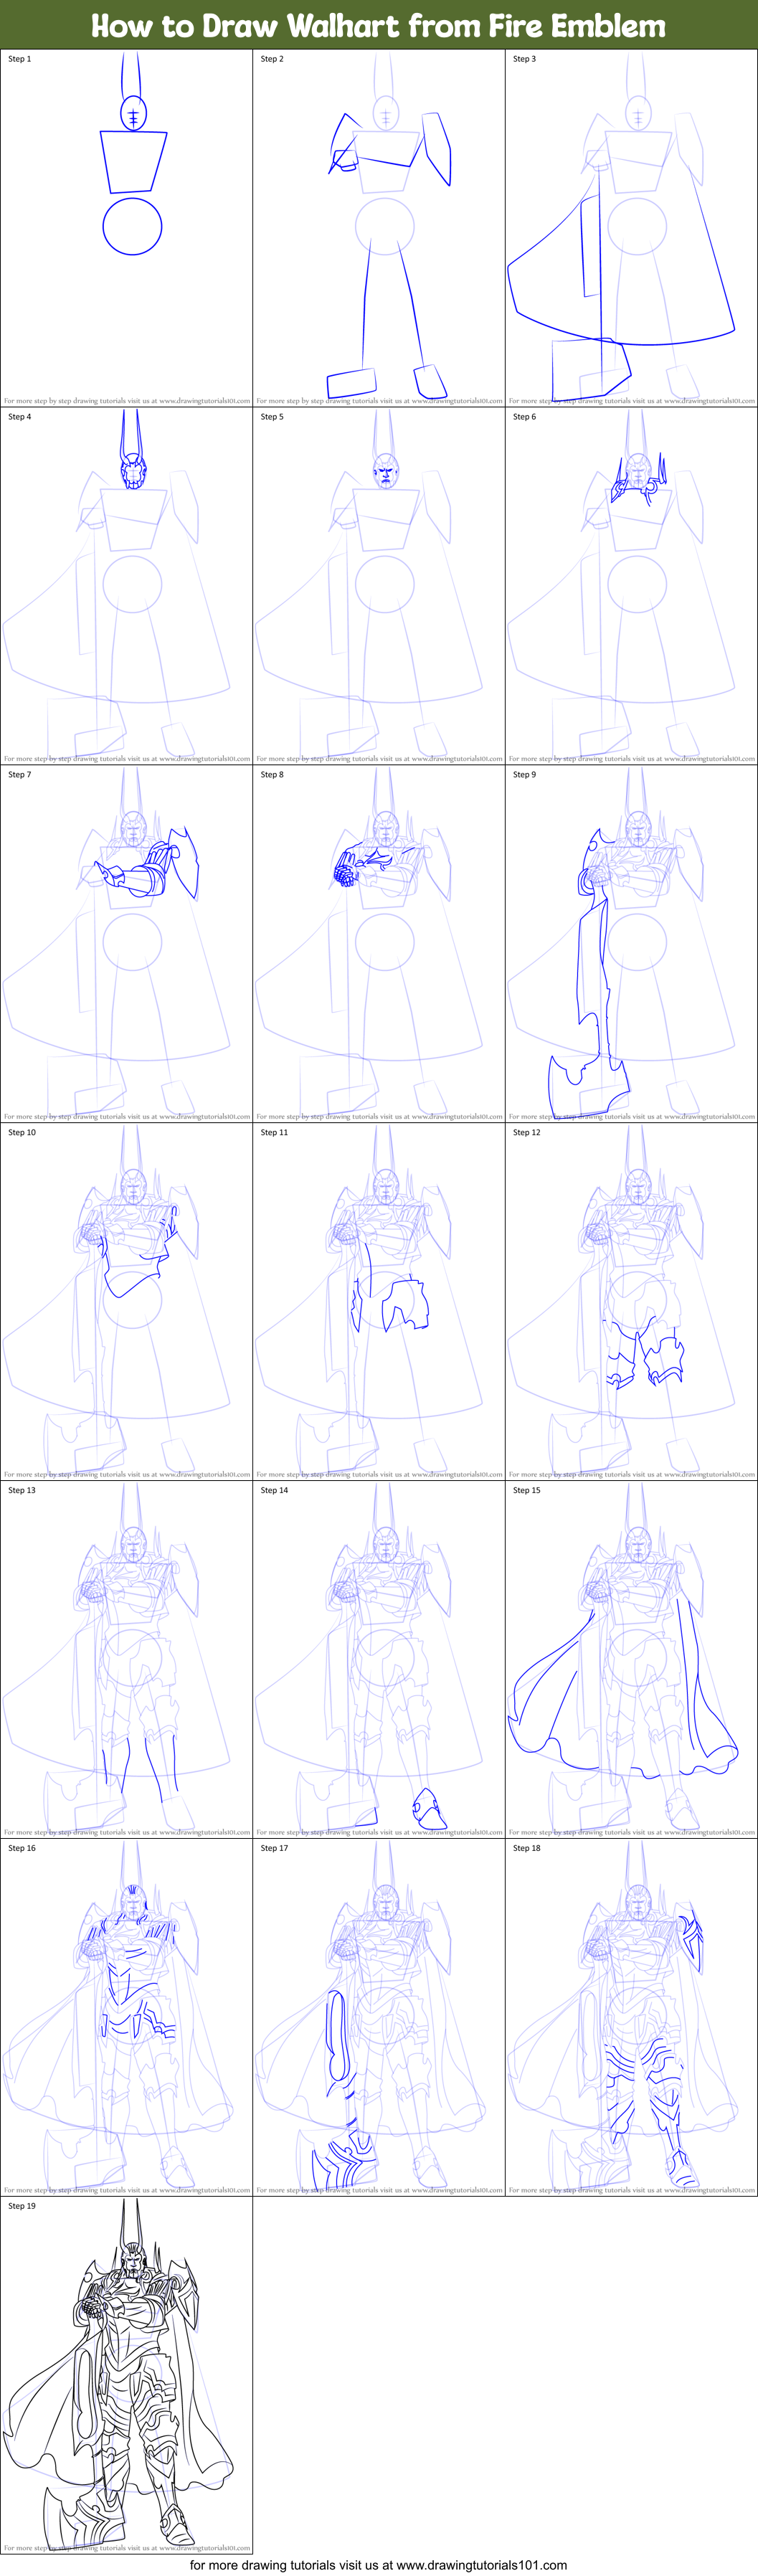758x2576 pixels.
Task: Click the title 'How to Draw Walhart from Fire Emblem'
Action: (378, 25)
